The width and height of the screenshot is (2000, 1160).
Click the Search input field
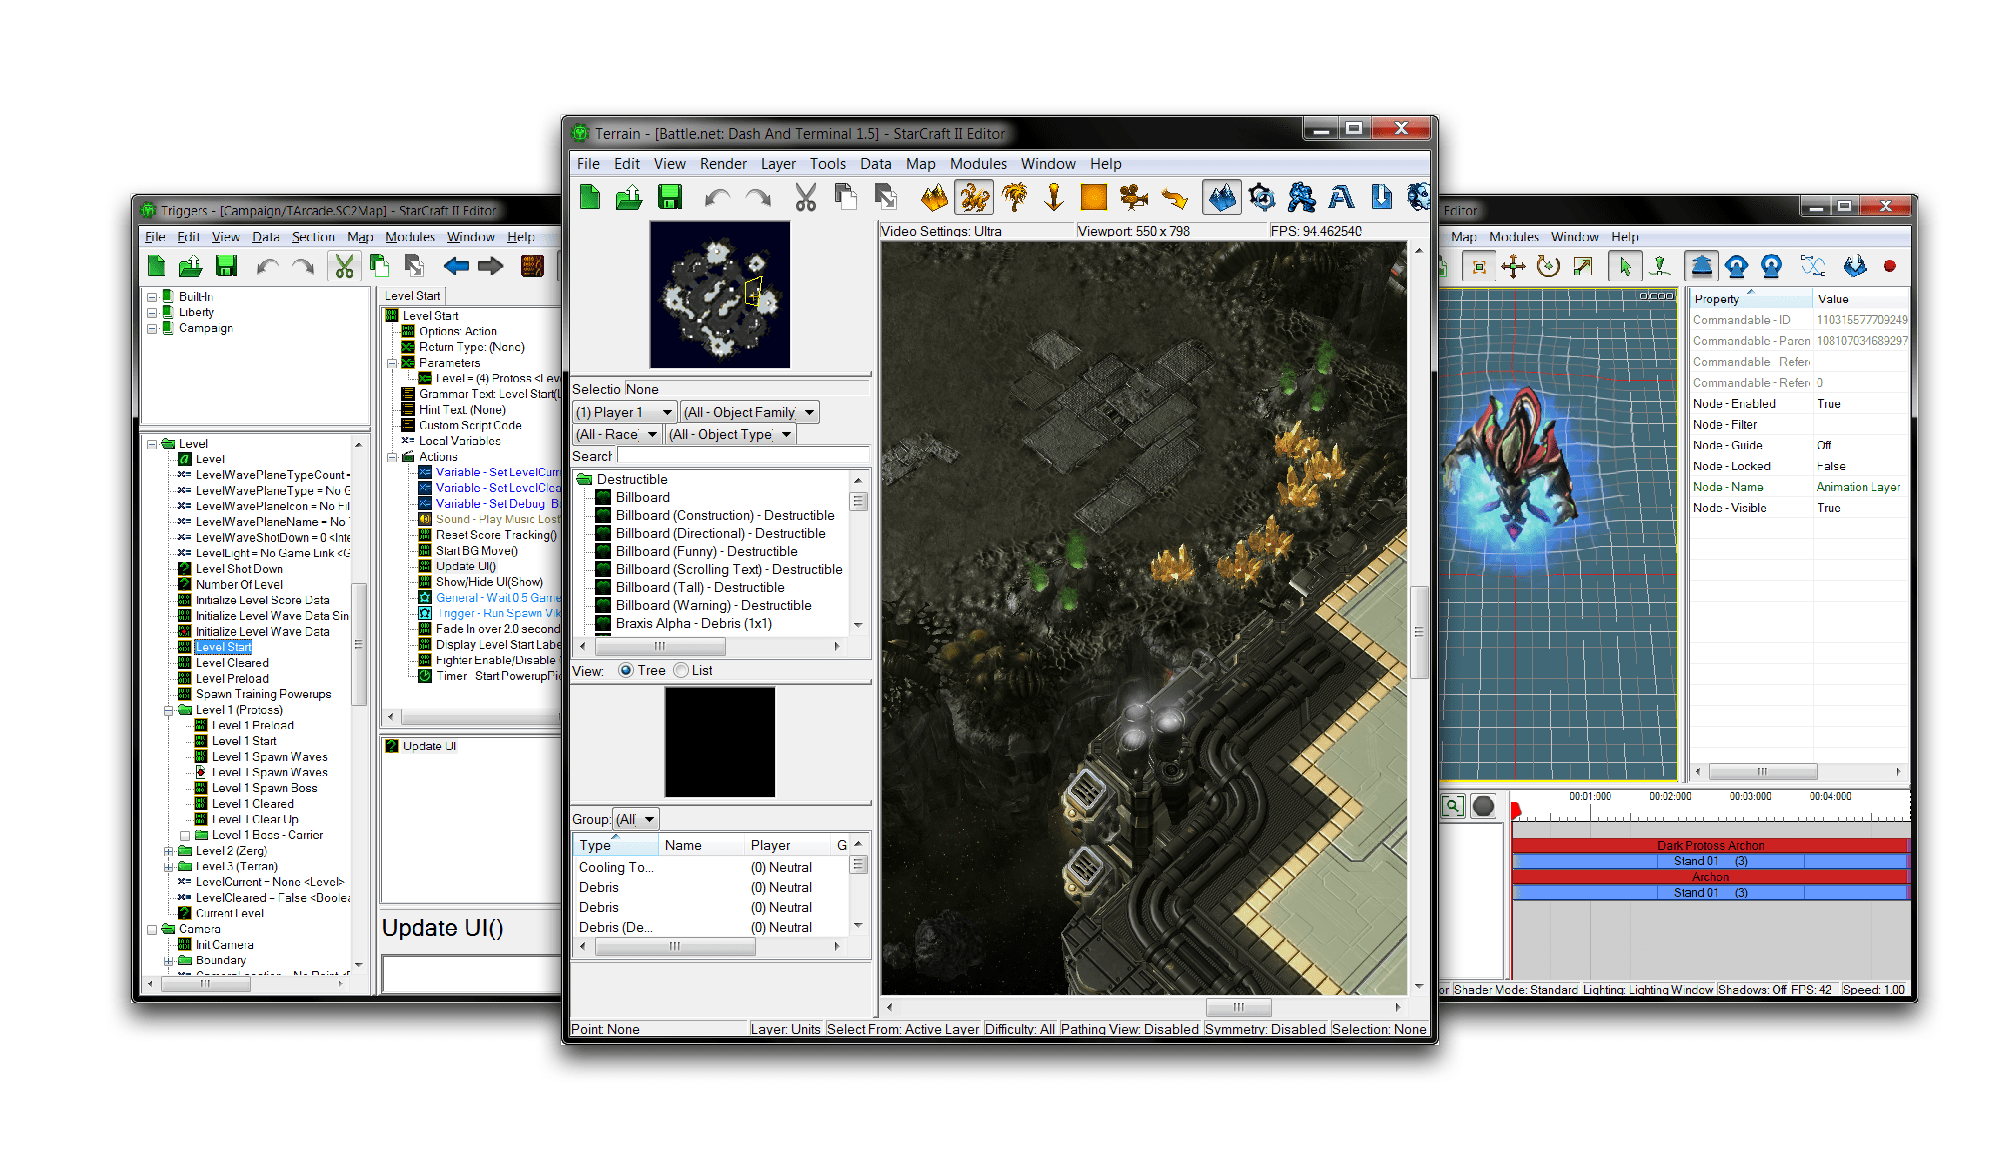tap(742, 456)
